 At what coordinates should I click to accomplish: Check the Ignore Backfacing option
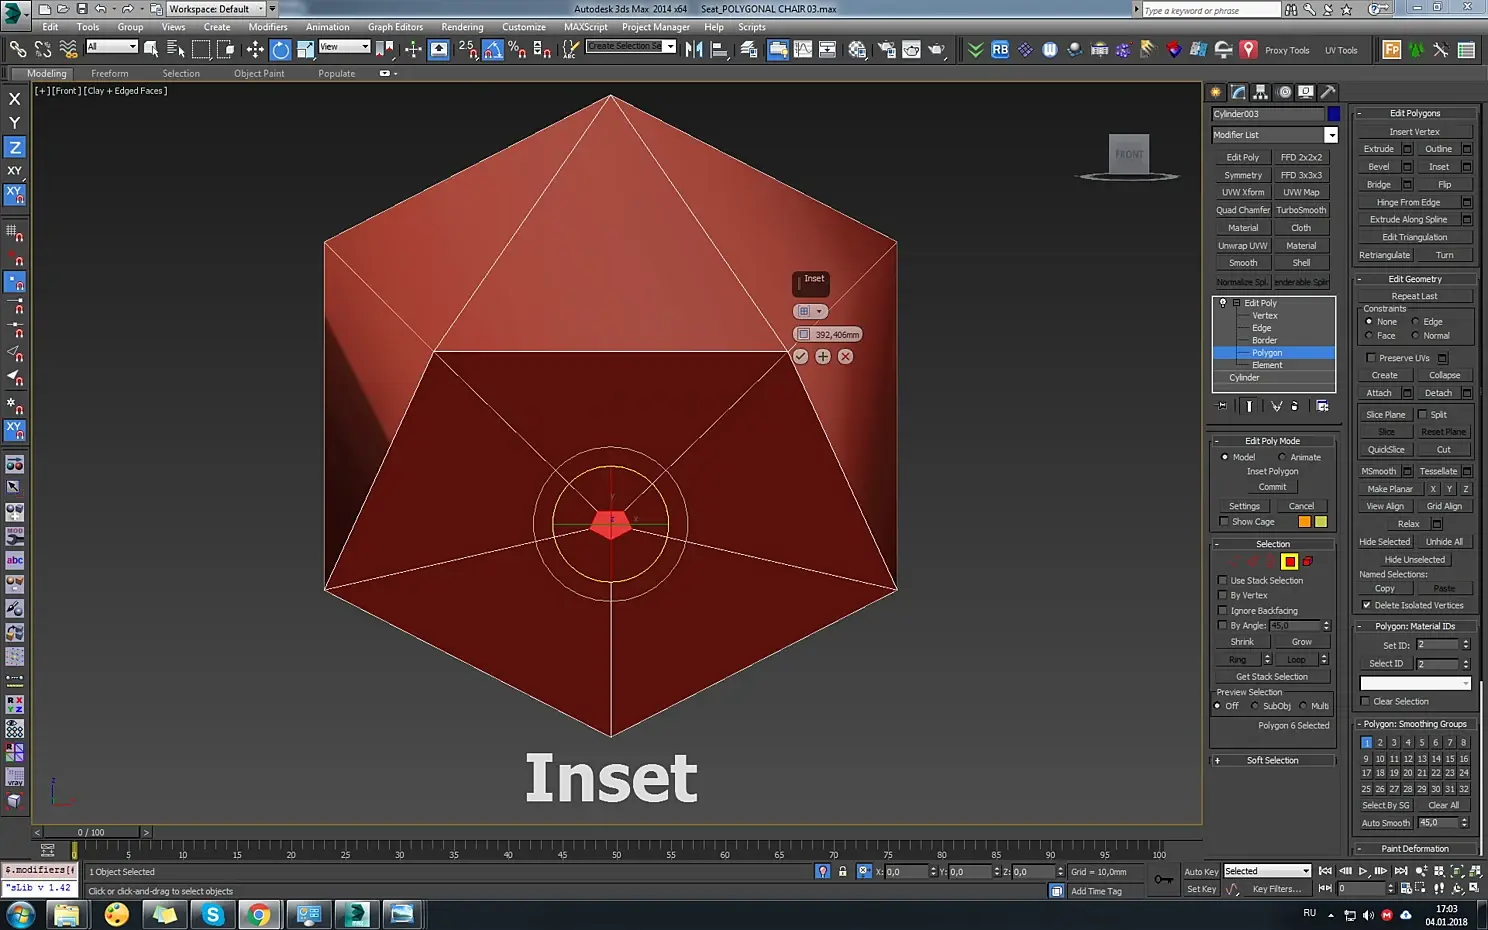point(1223,611)
